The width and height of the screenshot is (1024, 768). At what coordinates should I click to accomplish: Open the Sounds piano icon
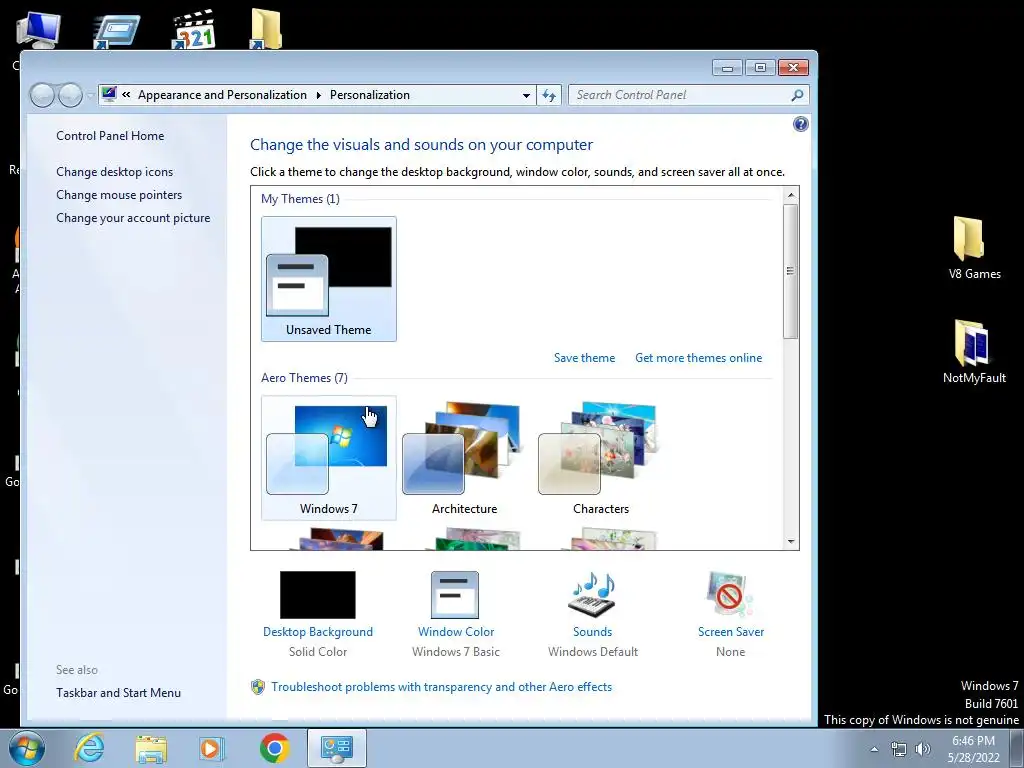click(592, 595)
